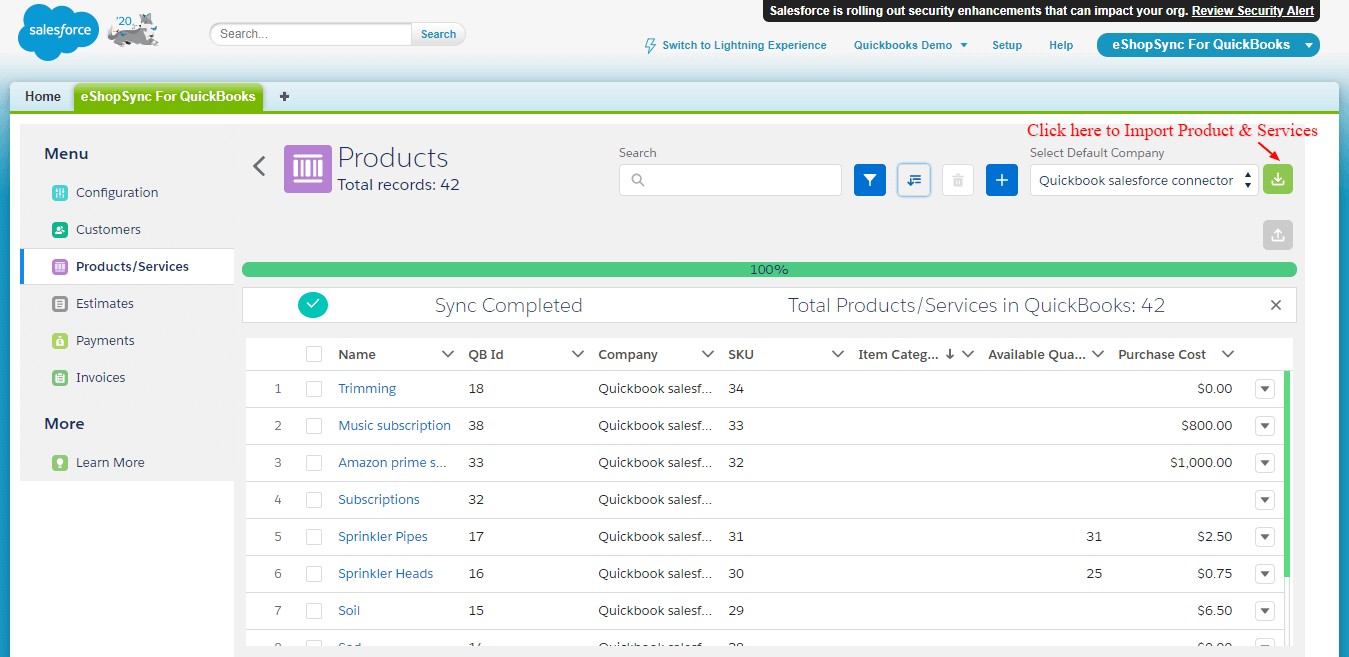Tick the checkbox for Trimming row
The width and height of the screenshot is (1349, 657).
tap(314, 389)
